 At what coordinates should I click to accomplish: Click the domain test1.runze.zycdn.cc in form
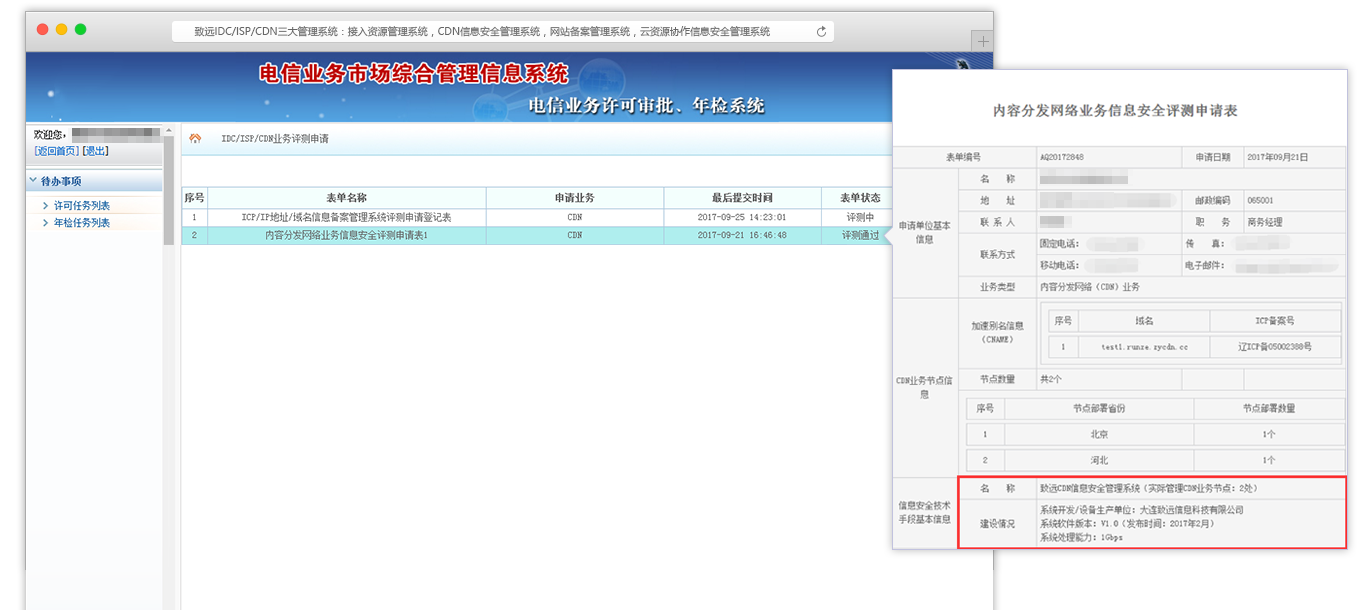point(1143,347)
